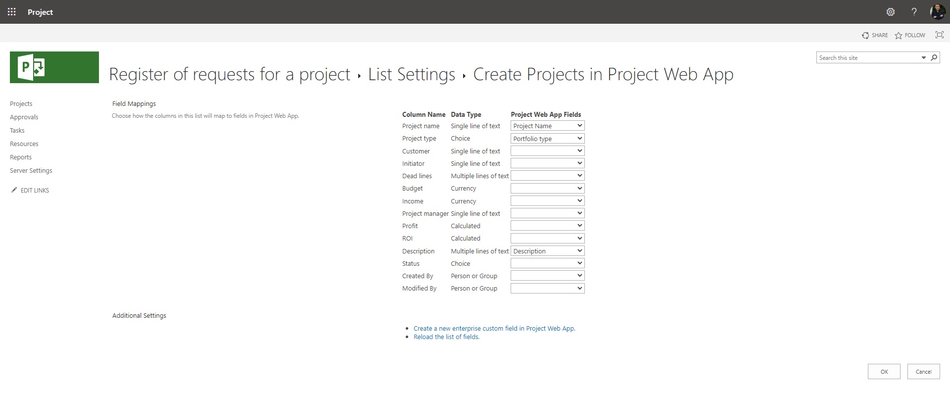
Task: Click the Search this site field
Action: (868, 58)
